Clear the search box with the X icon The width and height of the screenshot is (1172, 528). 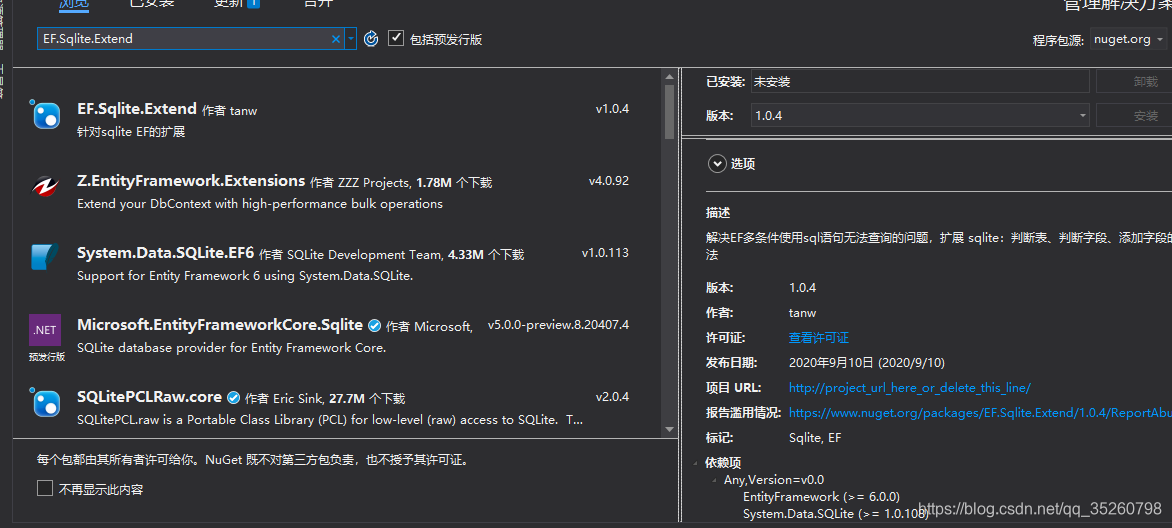(336, 39)
